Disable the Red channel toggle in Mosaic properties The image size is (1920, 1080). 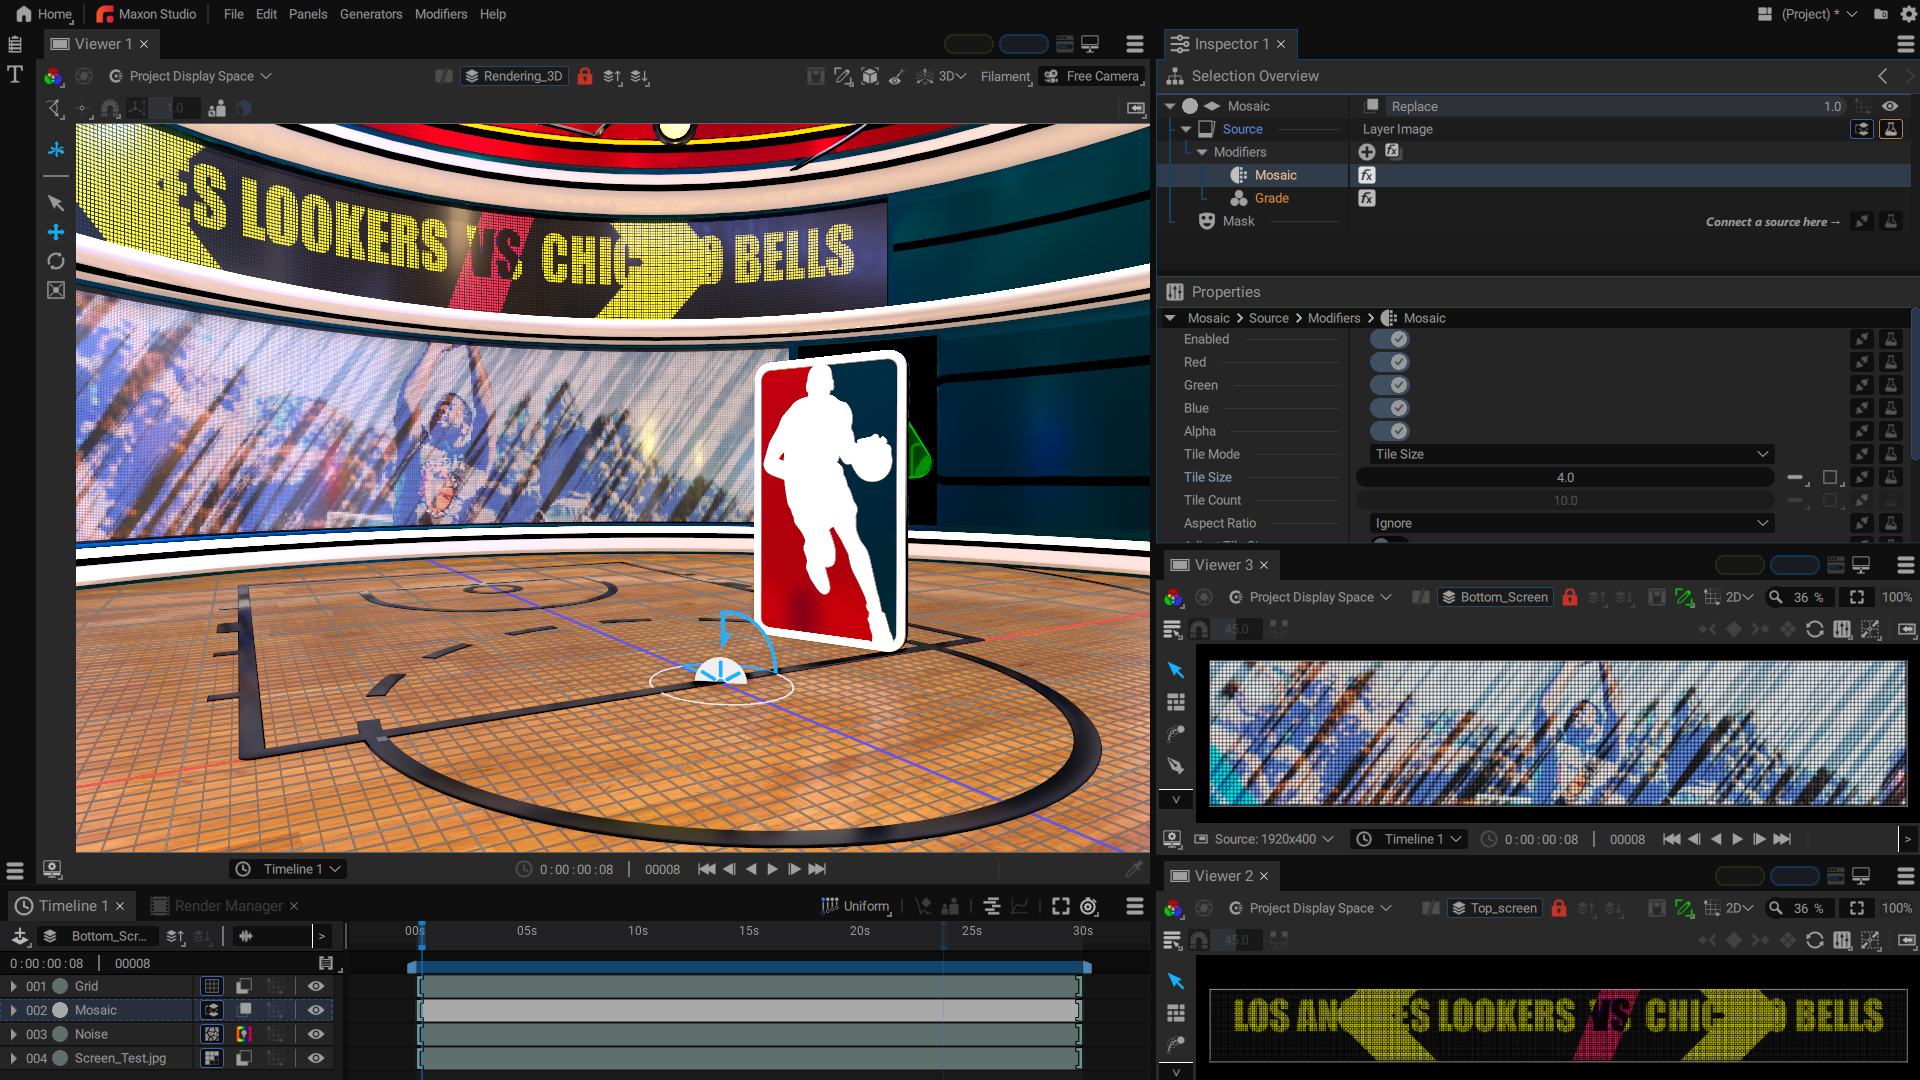[1390, 362]
